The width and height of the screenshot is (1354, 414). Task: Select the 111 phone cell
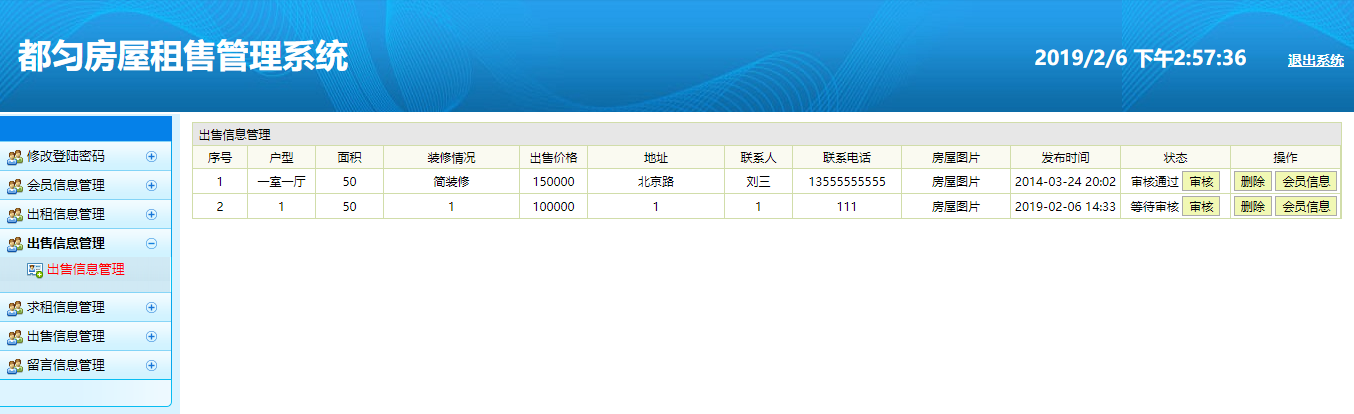click(x=847, y=207)
